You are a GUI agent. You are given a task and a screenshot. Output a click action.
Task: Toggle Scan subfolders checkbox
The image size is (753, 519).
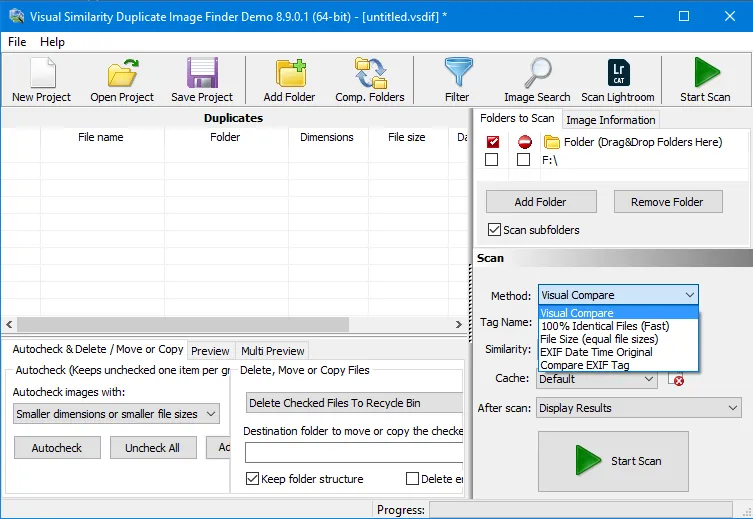[494, 229]
